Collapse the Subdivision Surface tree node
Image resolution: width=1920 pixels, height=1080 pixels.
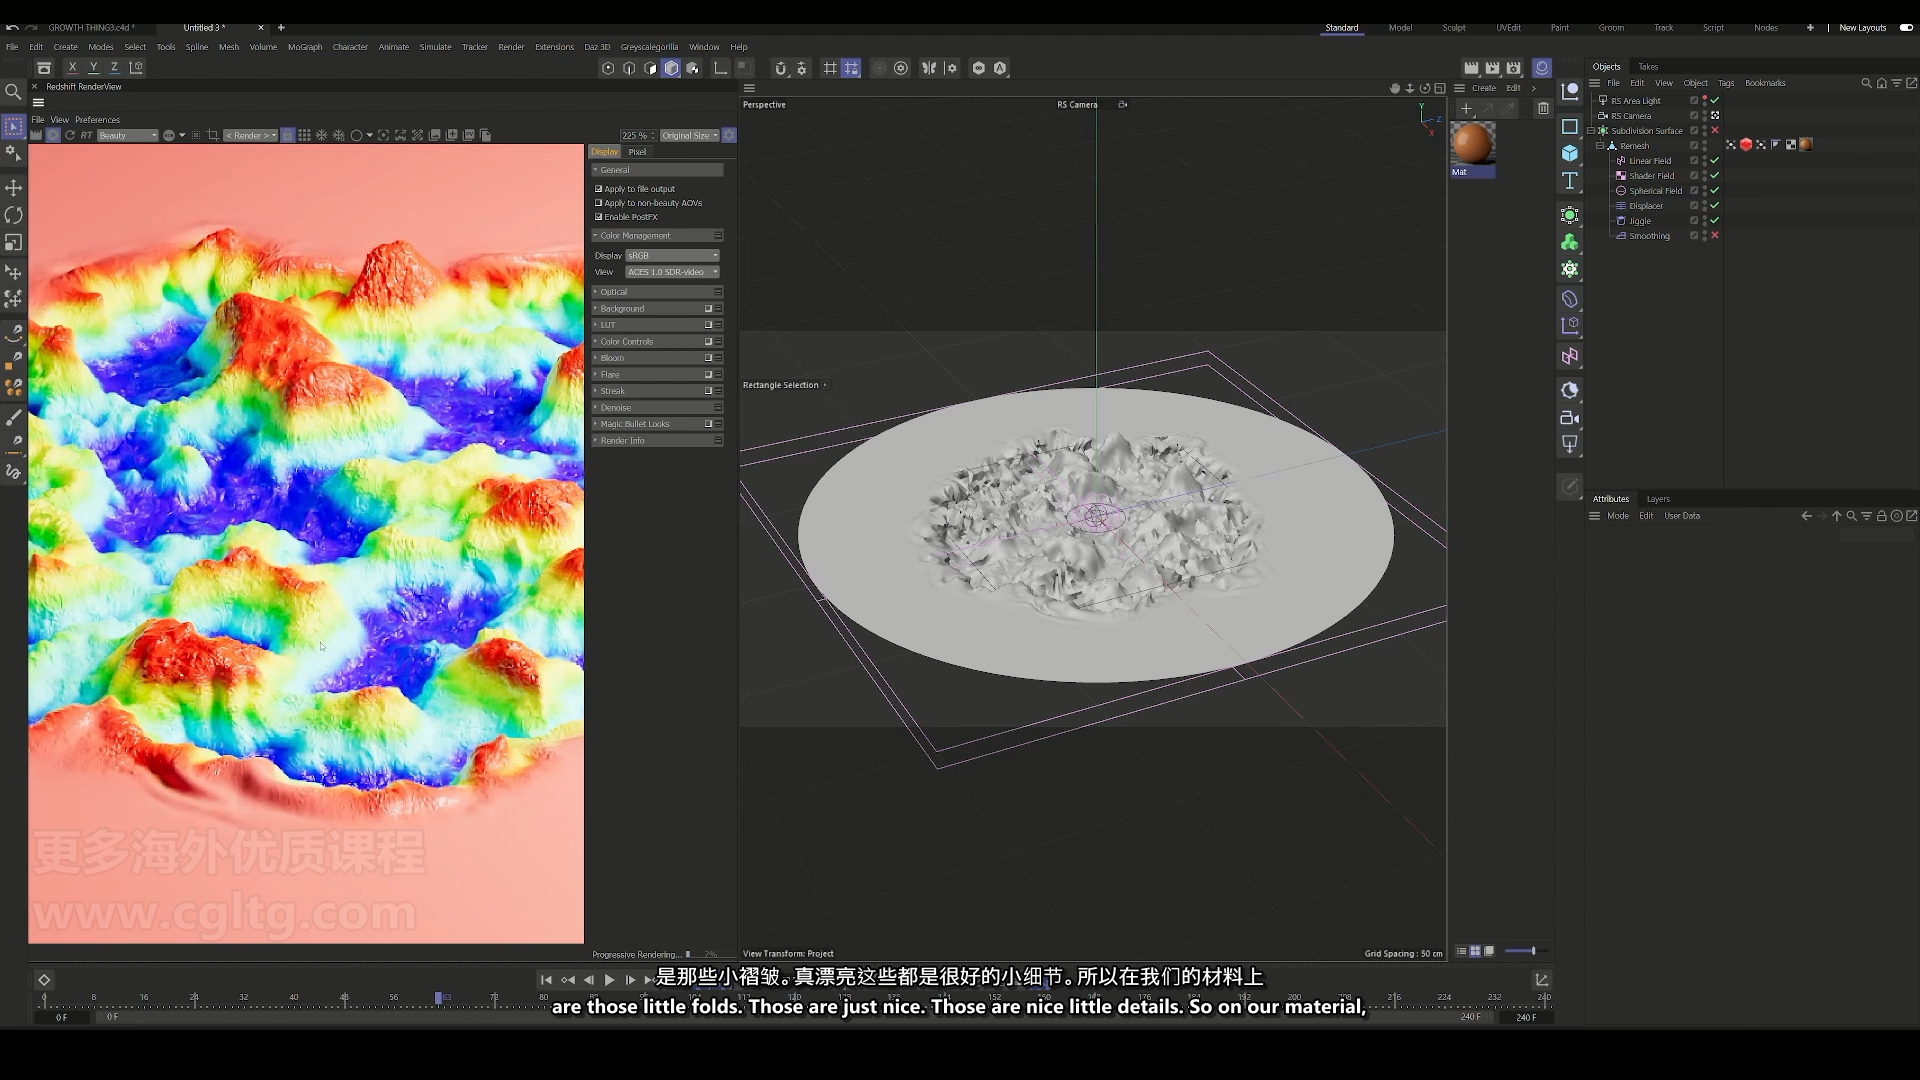click(1591, 130)
